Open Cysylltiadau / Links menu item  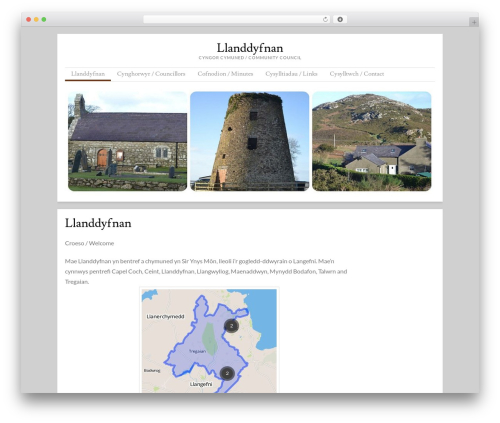291,74
